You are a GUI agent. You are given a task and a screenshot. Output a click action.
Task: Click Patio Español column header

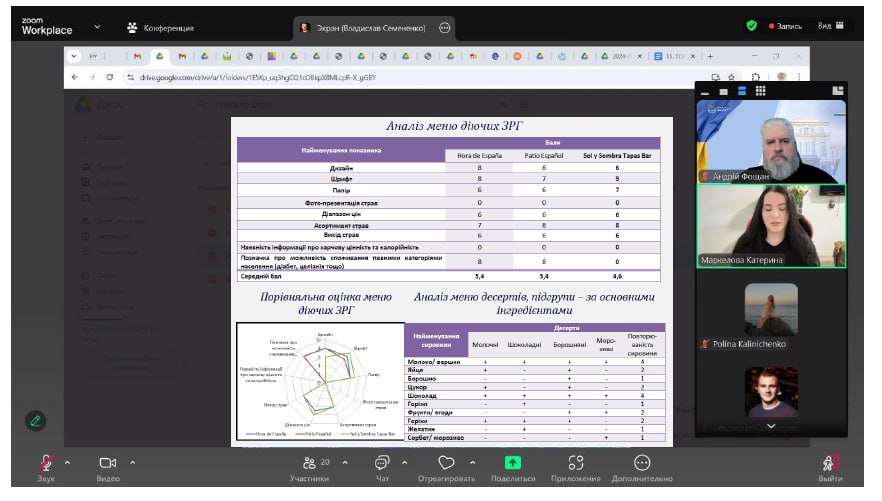[543, 155]
